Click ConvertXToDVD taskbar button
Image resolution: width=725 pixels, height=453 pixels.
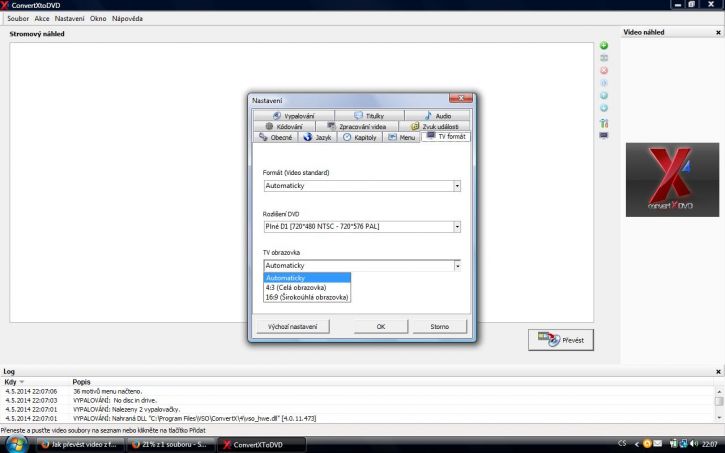click(x=261, y=445)
